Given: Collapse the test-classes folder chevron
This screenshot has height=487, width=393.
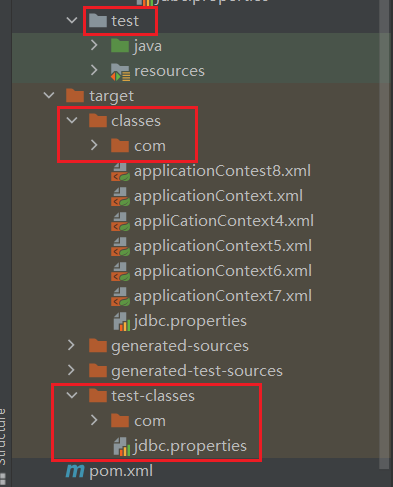Looking at the screenshot, I should [x=72, y=396].
